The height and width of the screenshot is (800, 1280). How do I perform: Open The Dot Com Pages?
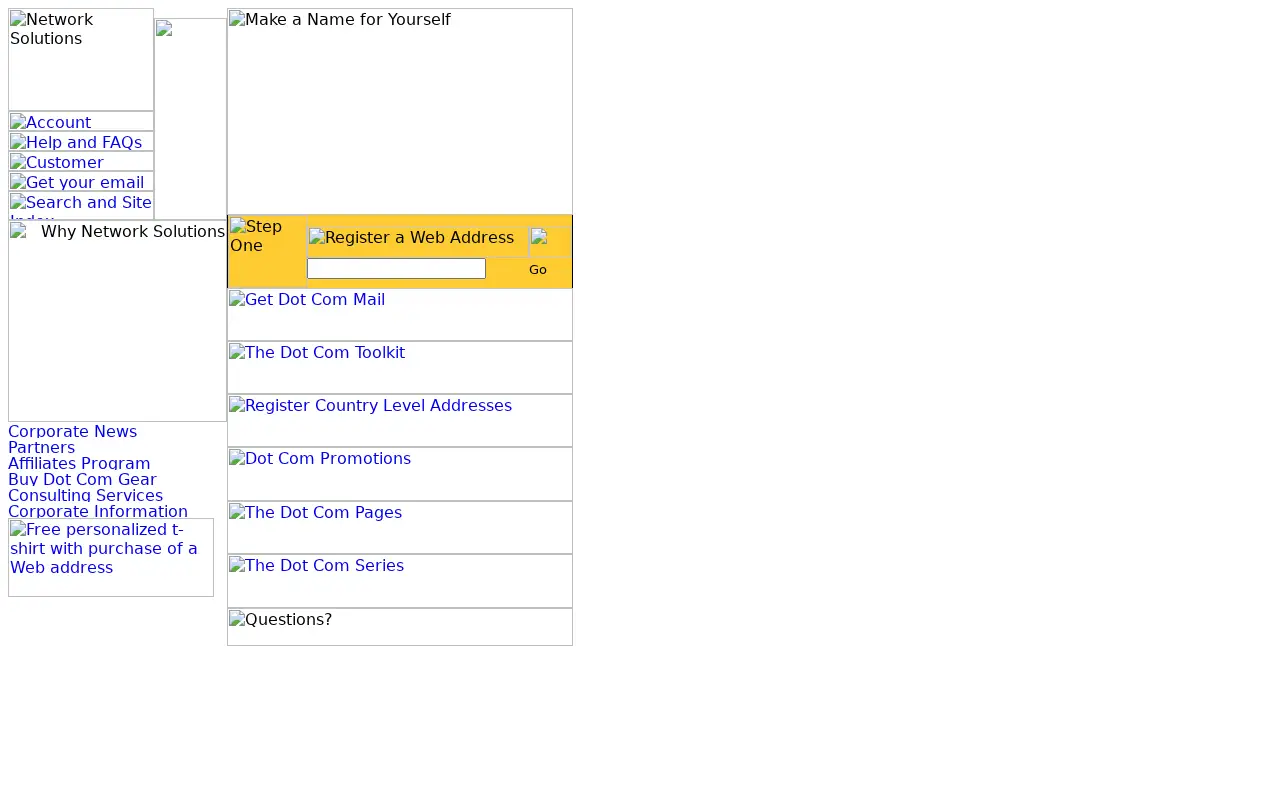pyautogui.click(x=400, y=528)
